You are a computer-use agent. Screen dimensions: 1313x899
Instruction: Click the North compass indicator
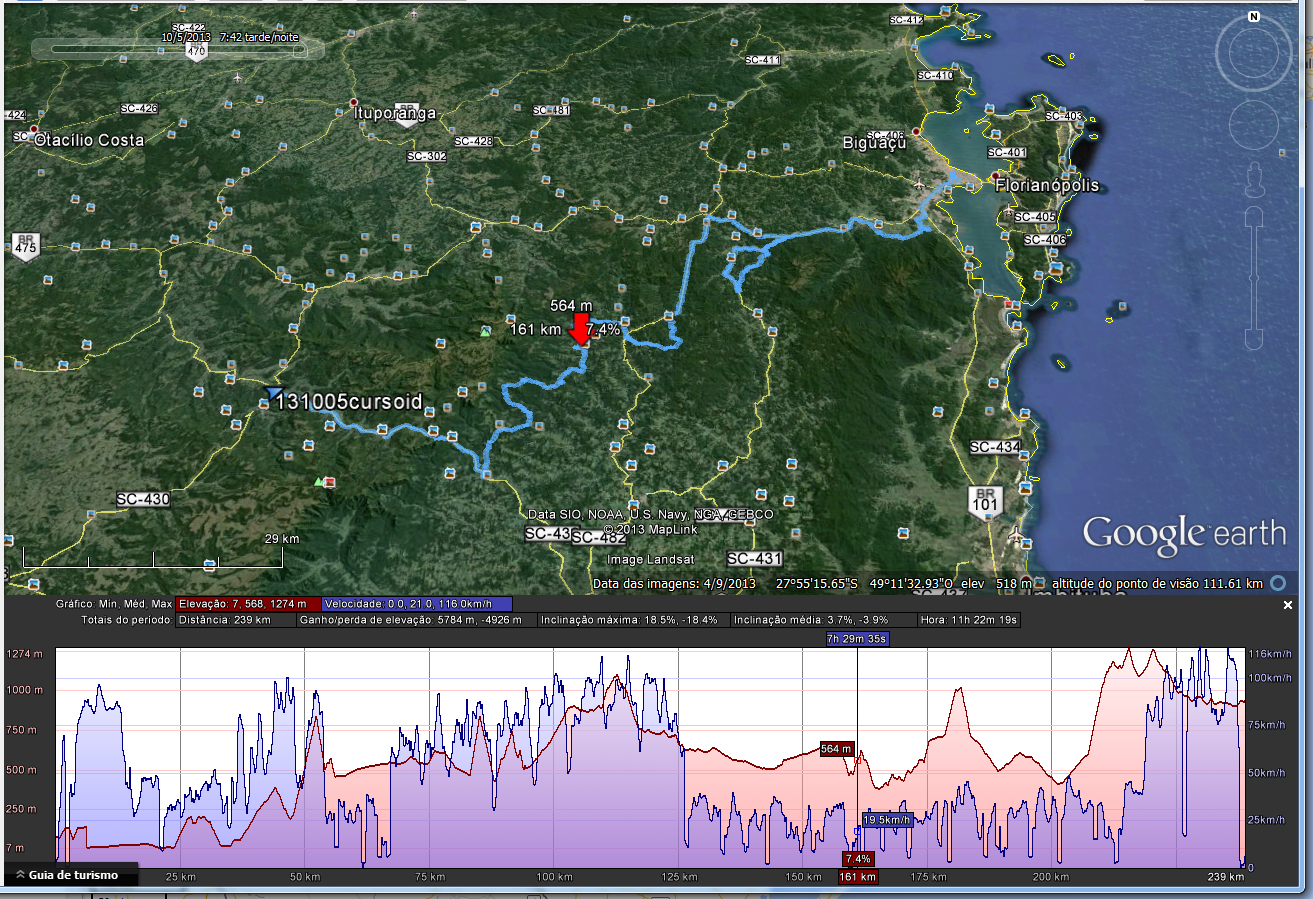(1252, 17)
